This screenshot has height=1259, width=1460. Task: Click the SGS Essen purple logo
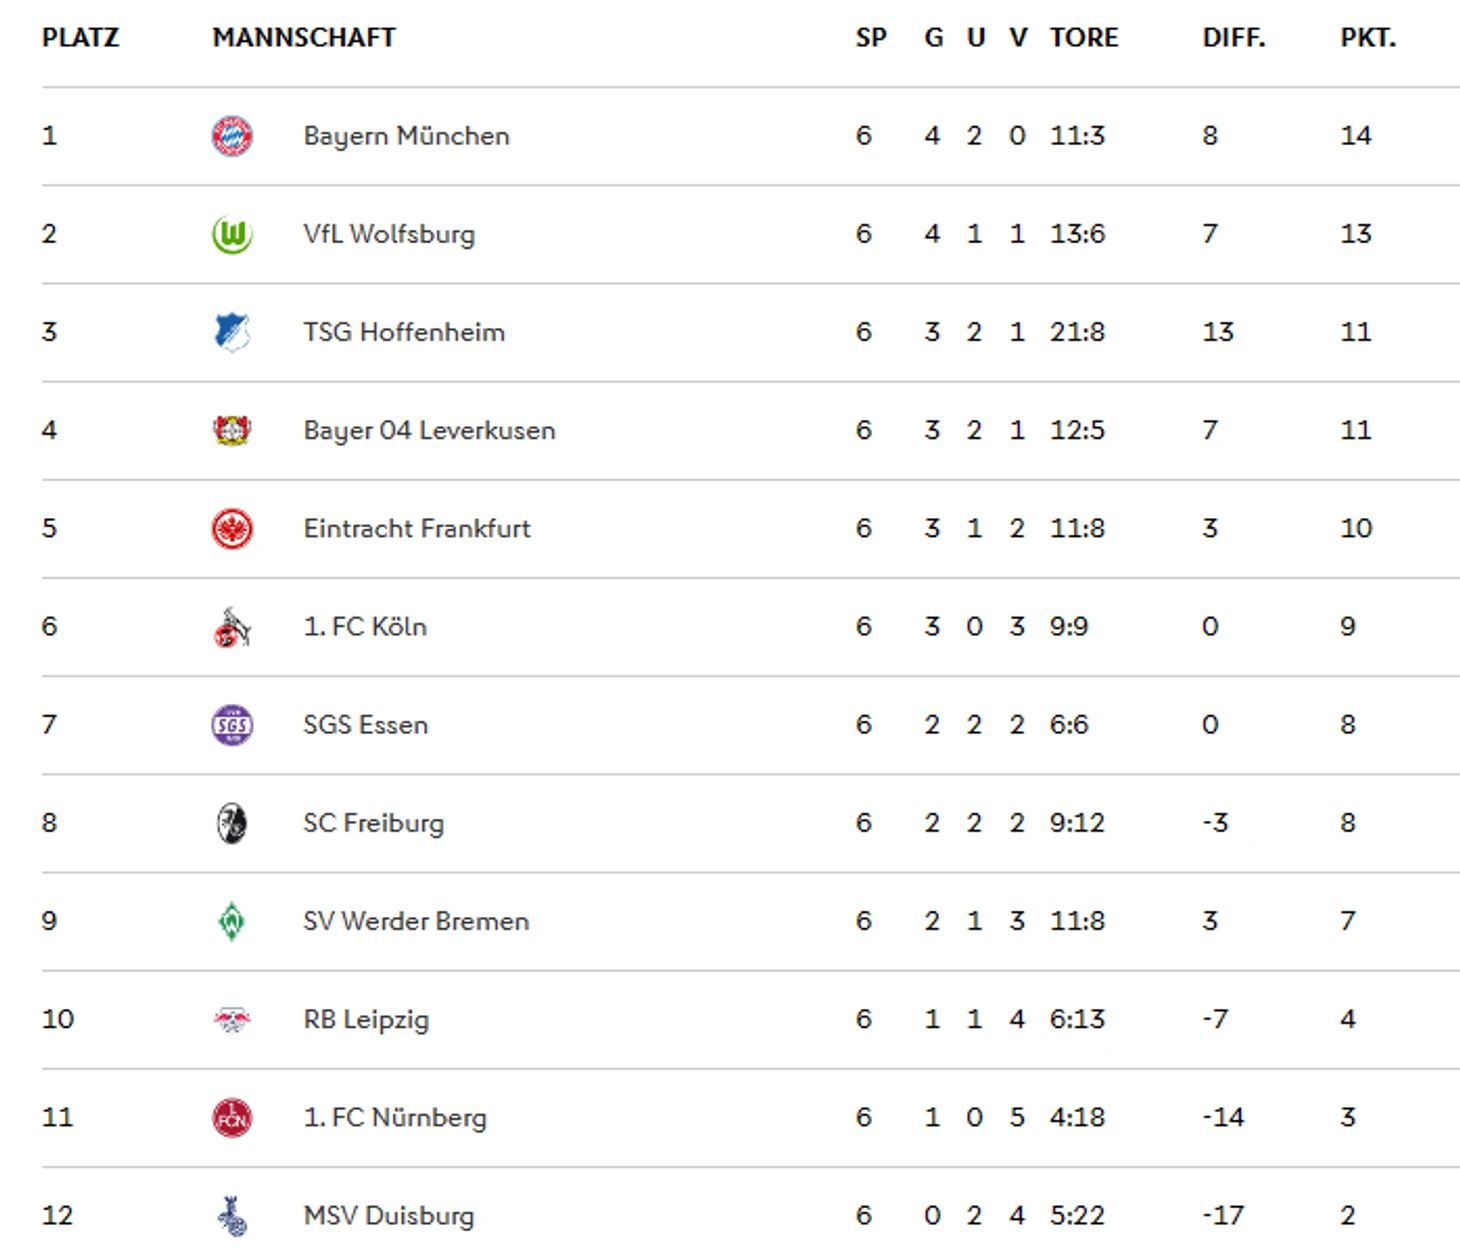(x=232, y=725)
